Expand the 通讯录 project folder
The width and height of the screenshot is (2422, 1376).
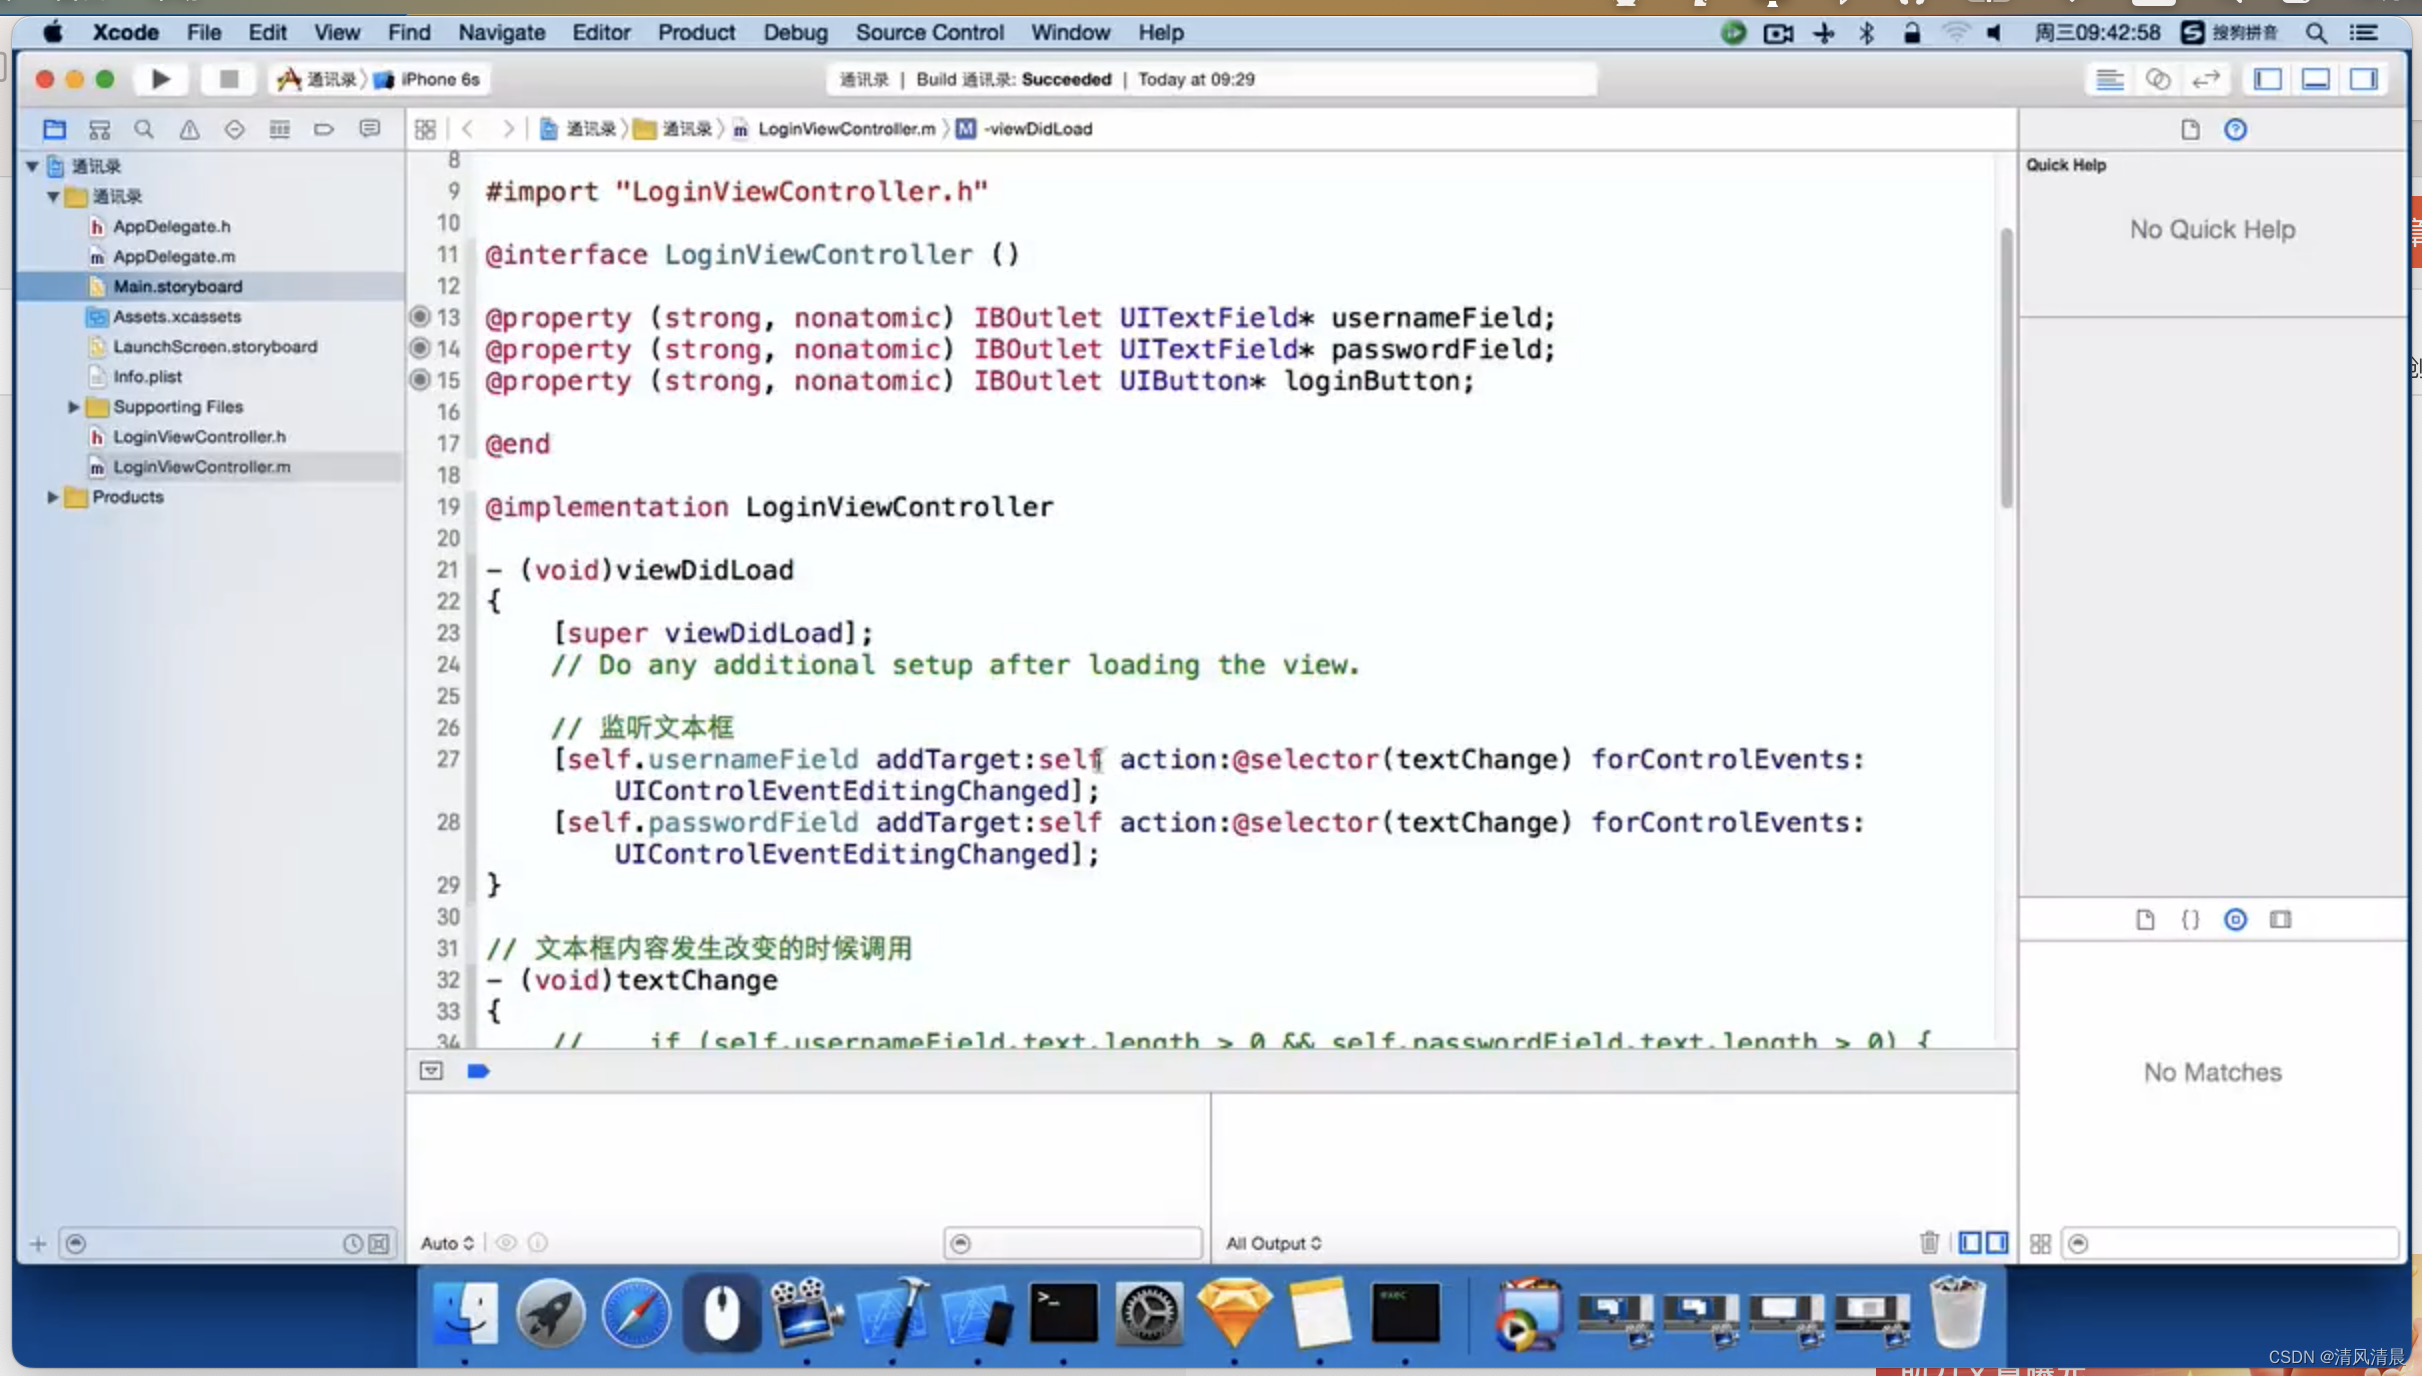coord(32,165)
